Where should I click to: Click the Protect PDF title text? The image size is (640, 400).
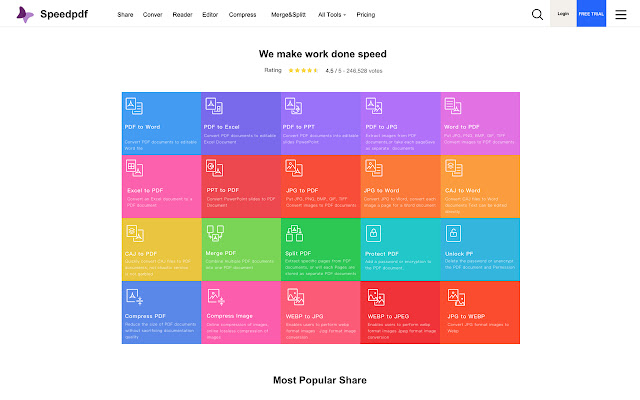382,253
